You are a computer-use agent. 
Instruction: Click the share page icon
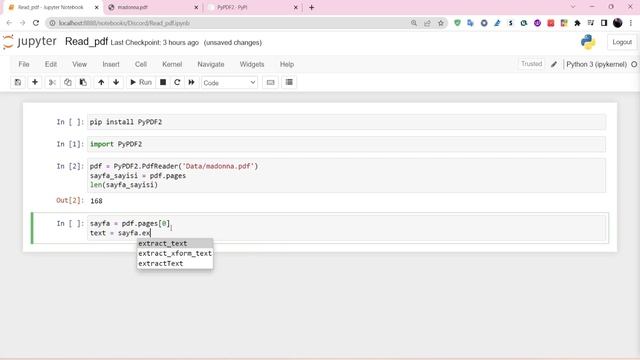tap(427, 23)
